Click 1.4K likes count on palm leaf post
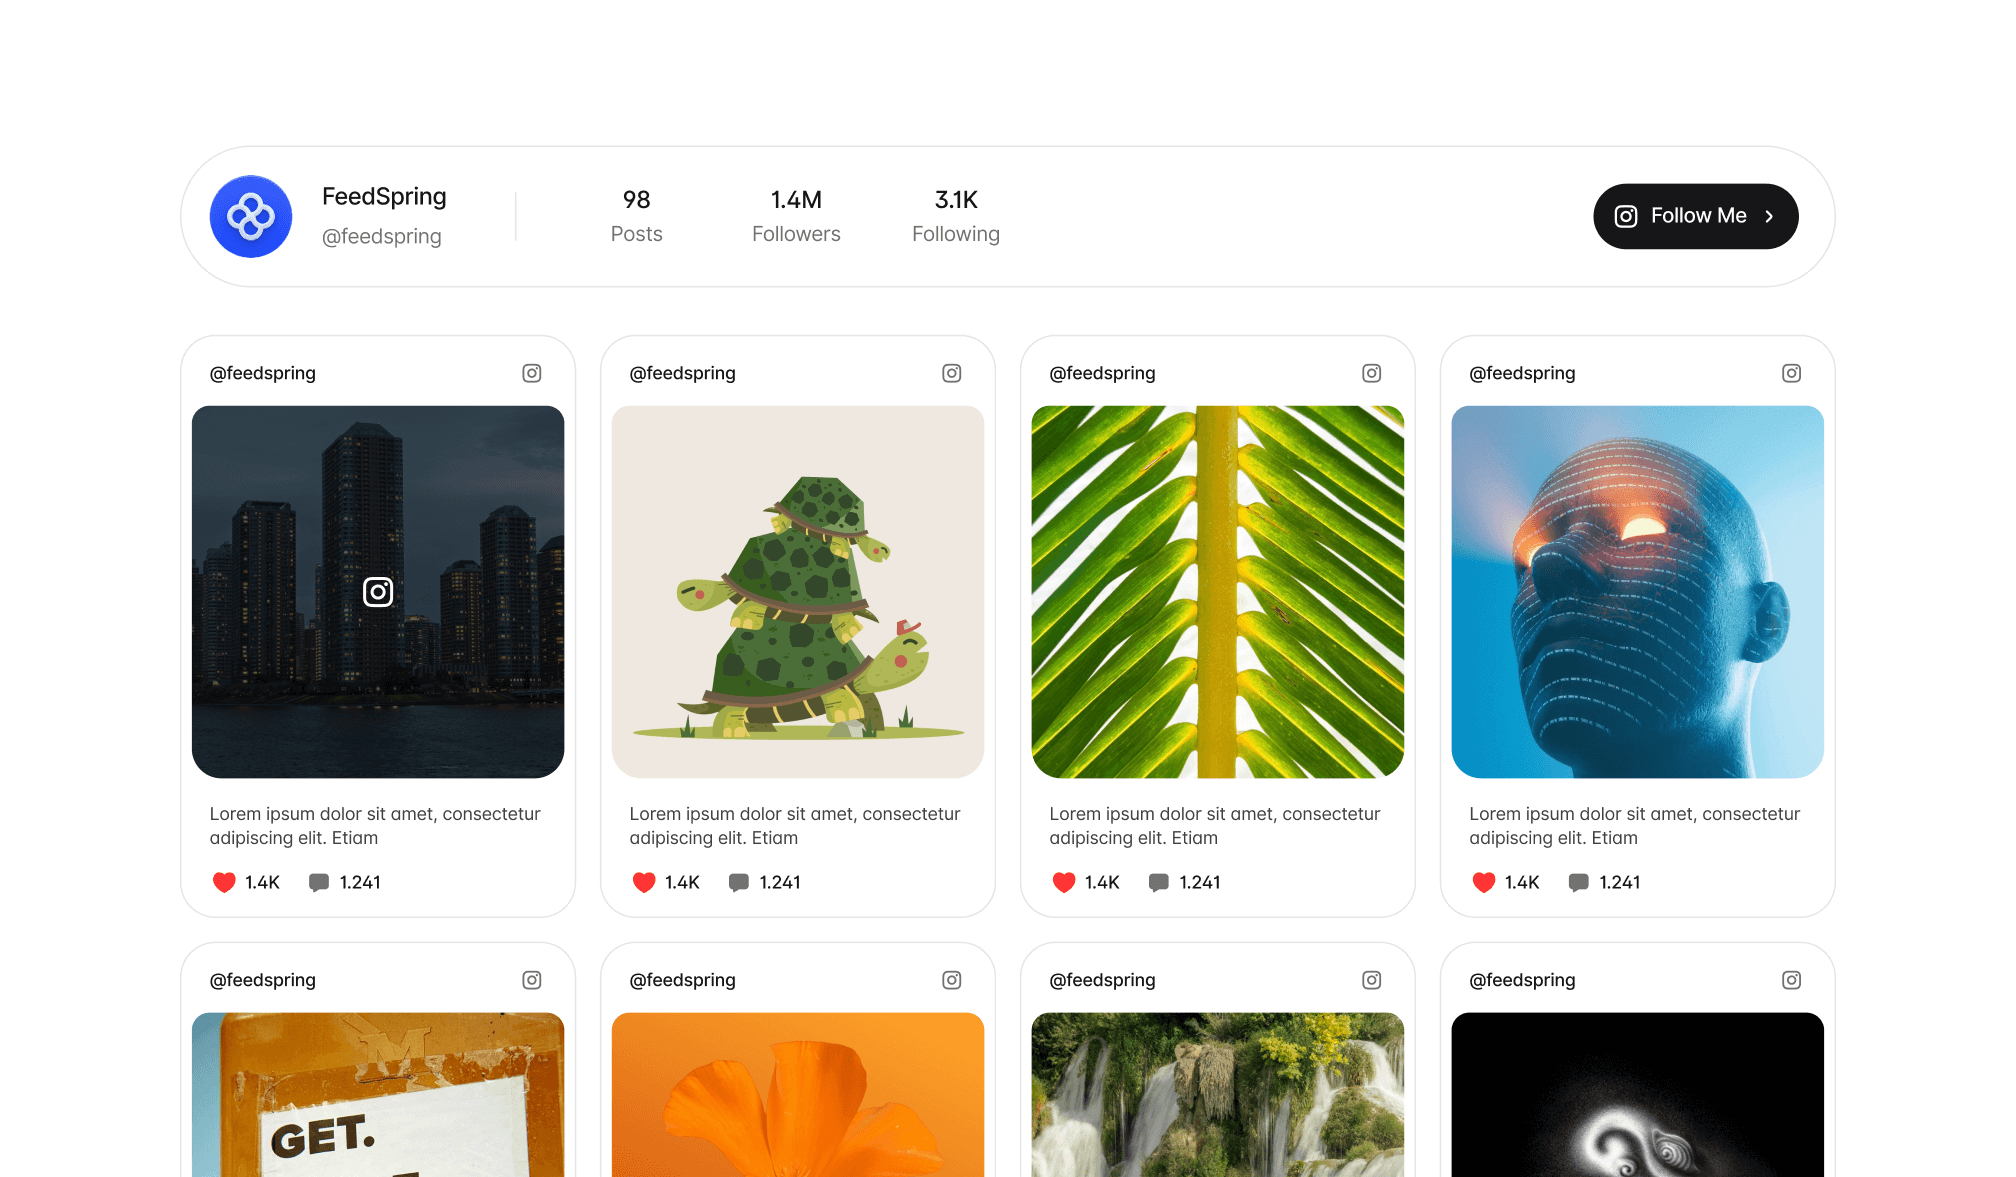The height and width of the screenshot is (1177, 2016). click(x=1103, y=882)
